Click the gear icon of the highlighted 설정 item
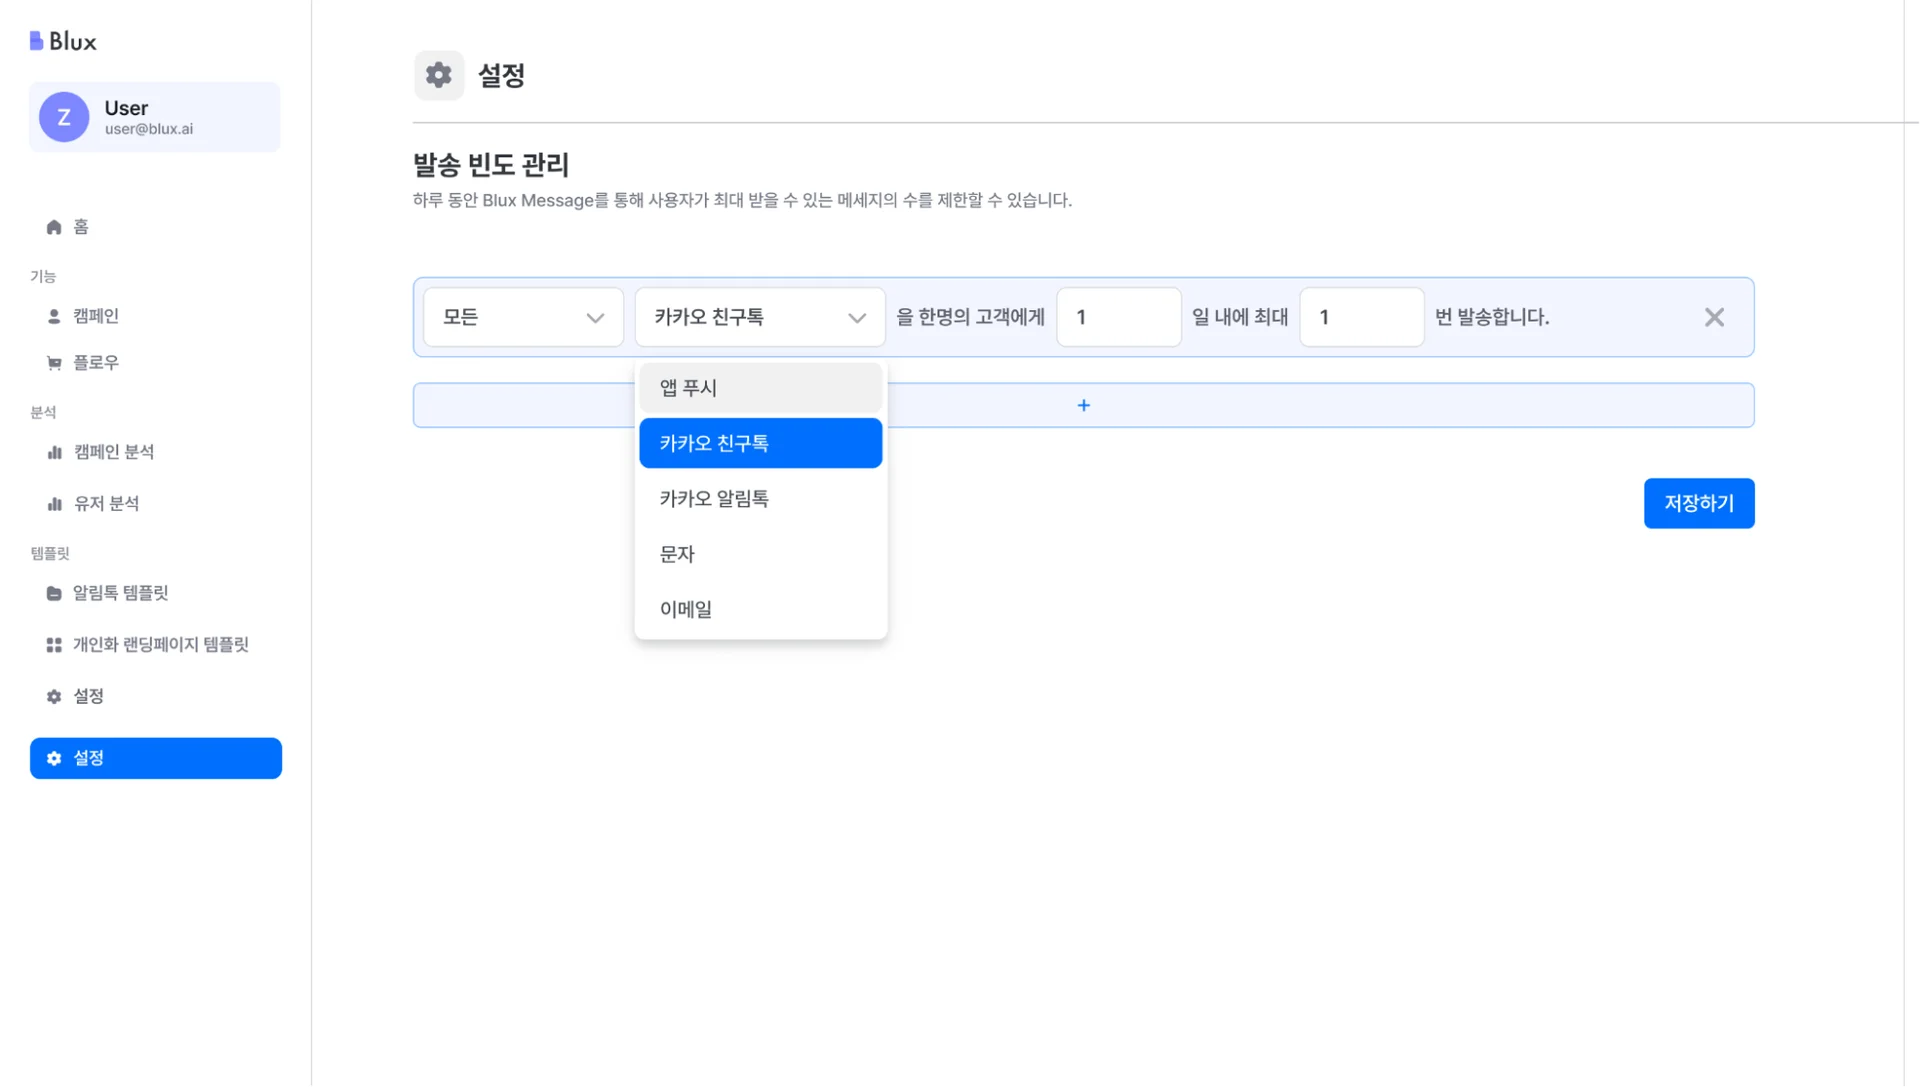 coord(53,758)
